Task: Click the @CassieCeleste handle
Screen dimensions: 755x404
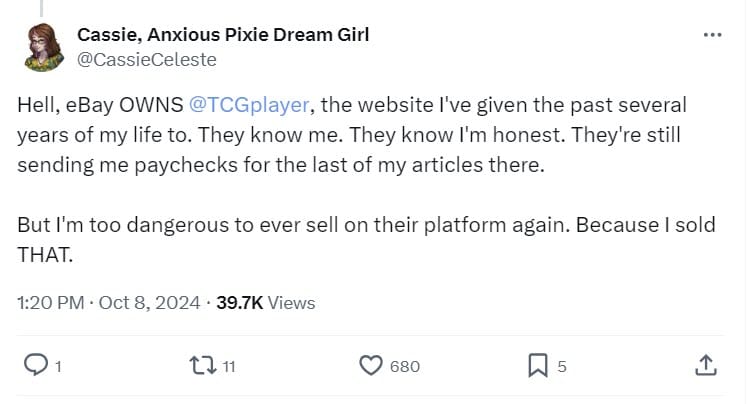Action: [x=146, y=59]
